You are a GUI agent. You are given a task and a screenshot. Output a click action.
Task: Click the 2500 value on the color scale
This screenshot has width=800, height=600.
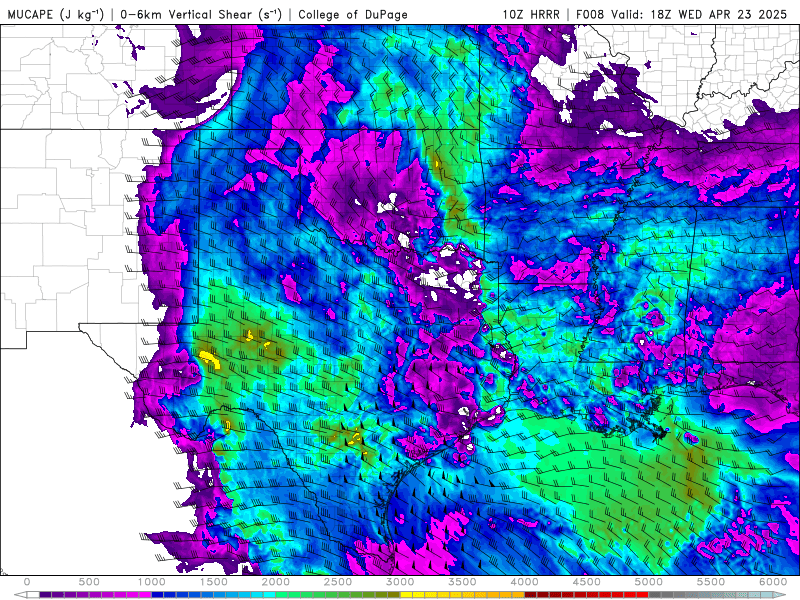coord(338,582)
